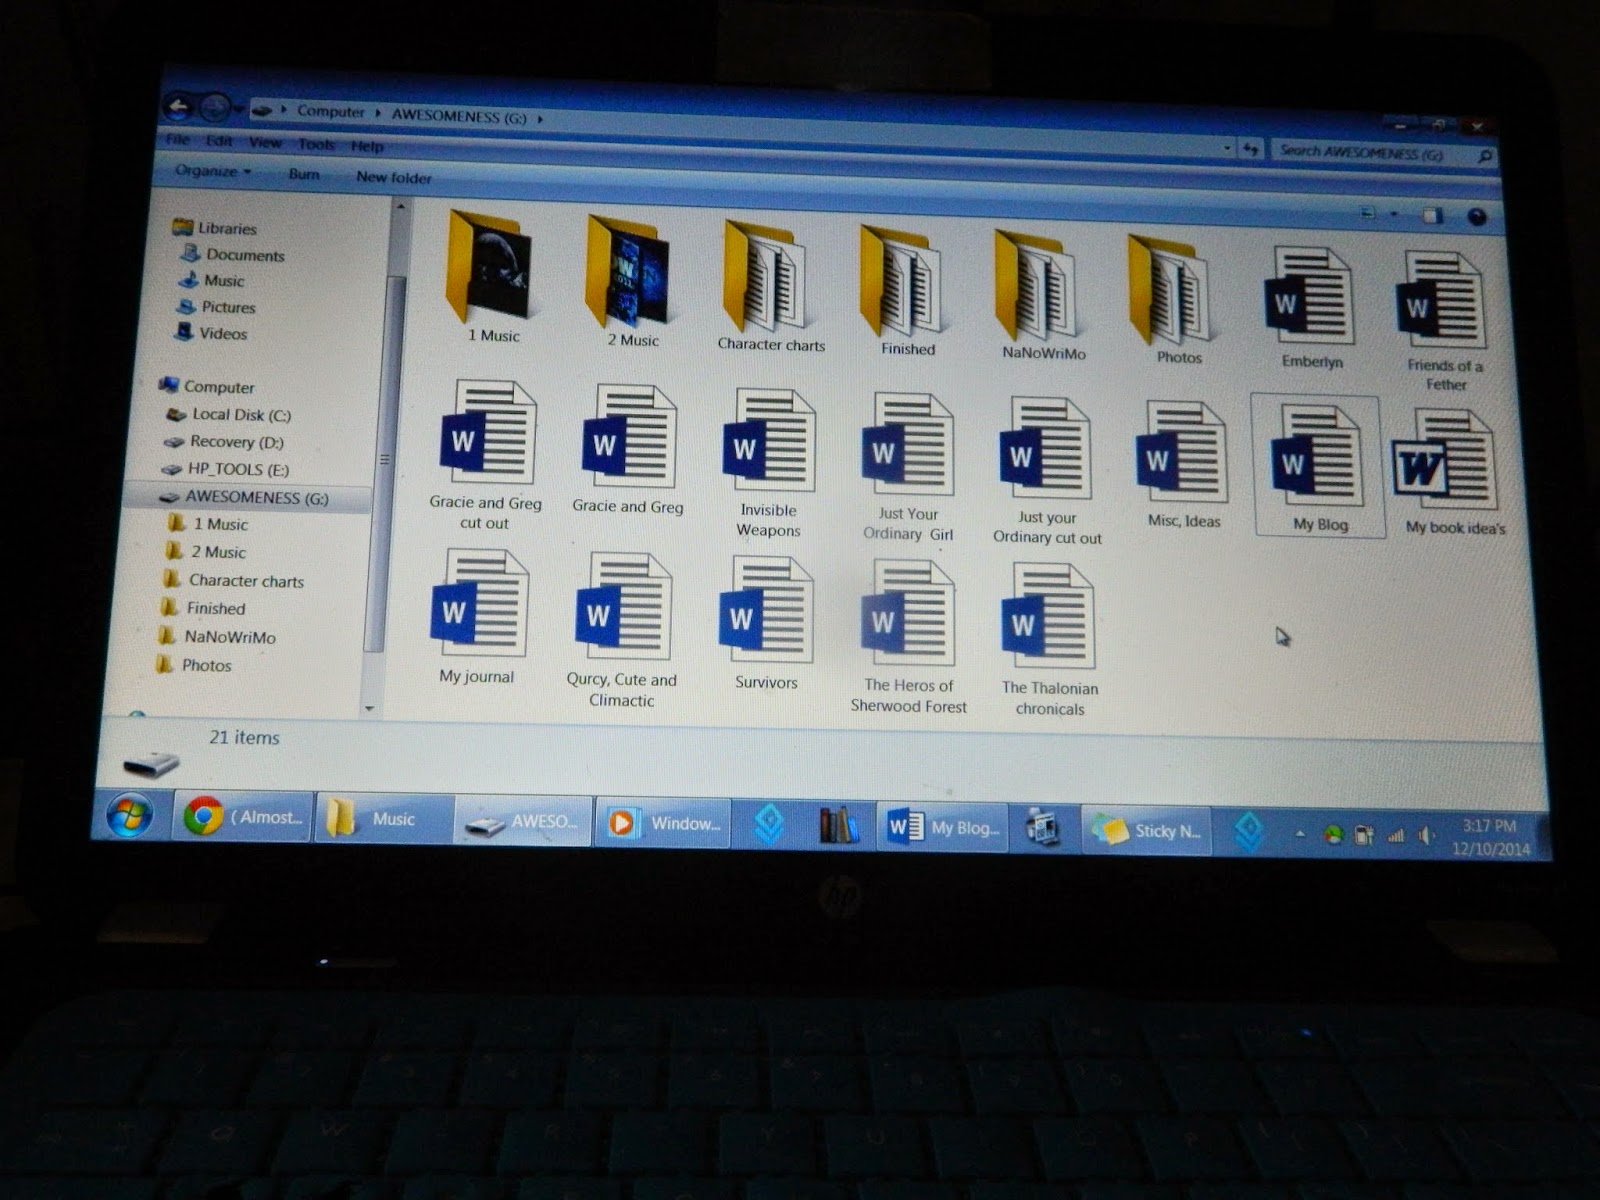This screenshot has width=1600, height=1200.
Task: Click the navigation pane scroll down arrow
Action: pos(370,708)
